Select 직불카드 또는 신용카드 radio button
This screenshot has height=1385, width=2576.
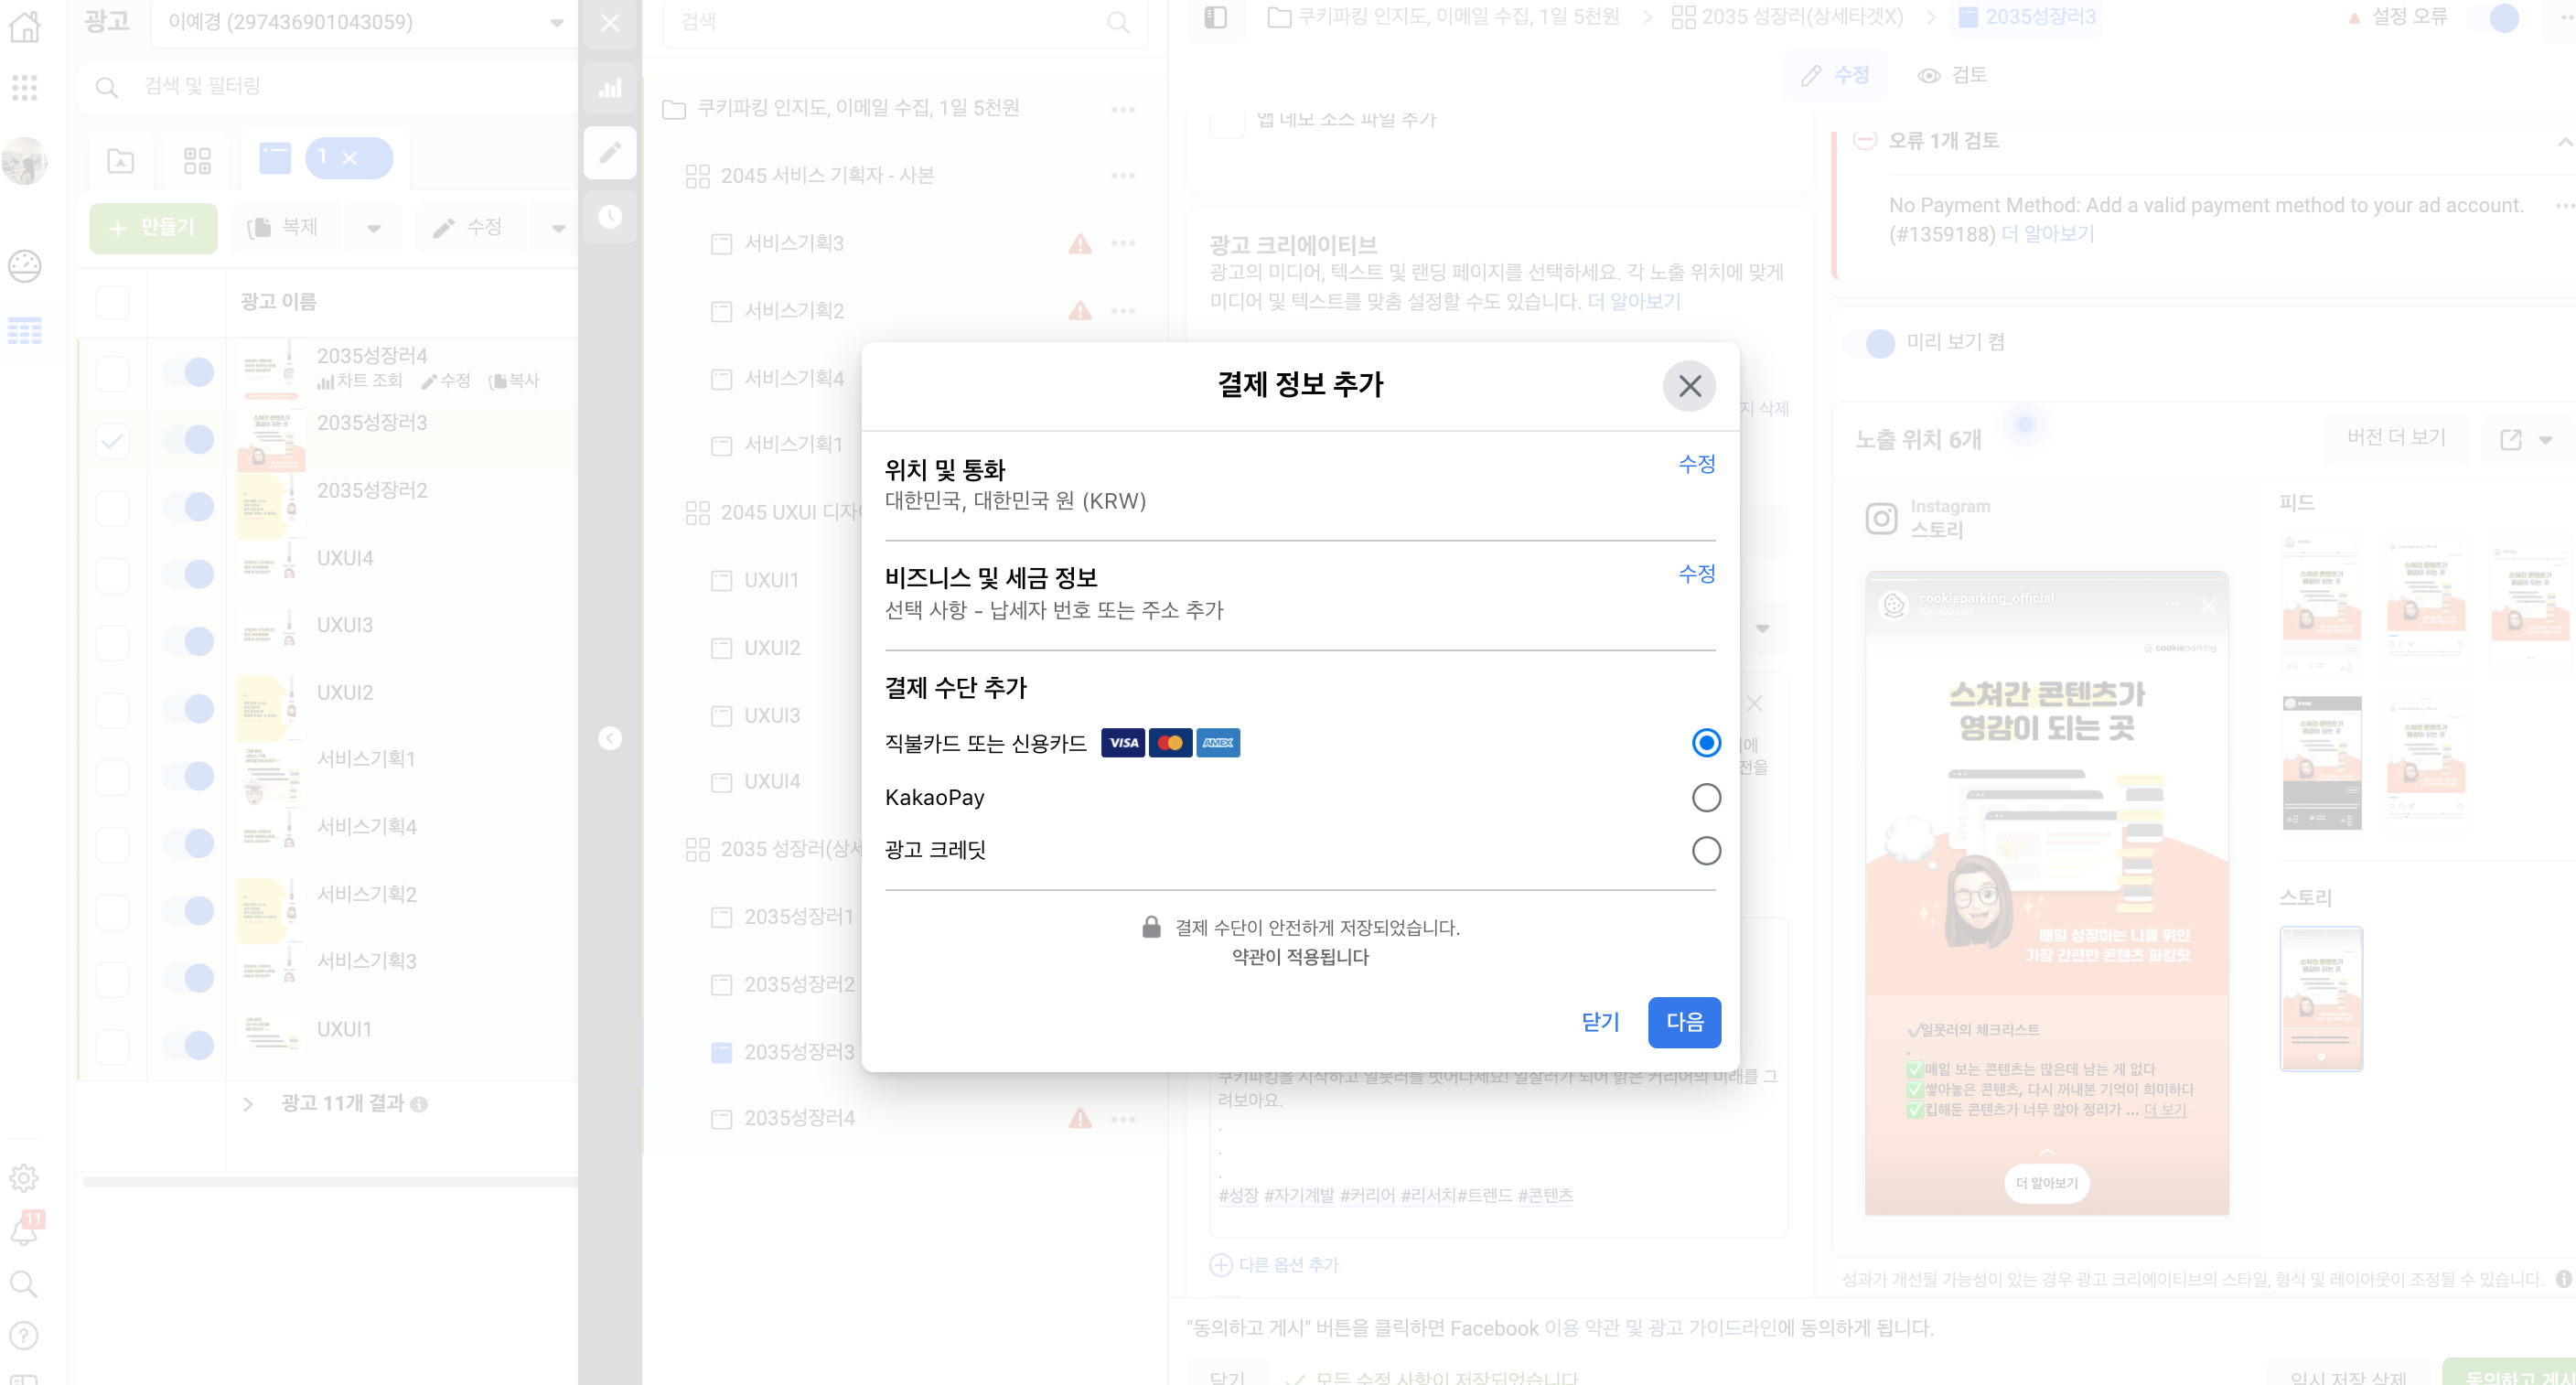1705,742
